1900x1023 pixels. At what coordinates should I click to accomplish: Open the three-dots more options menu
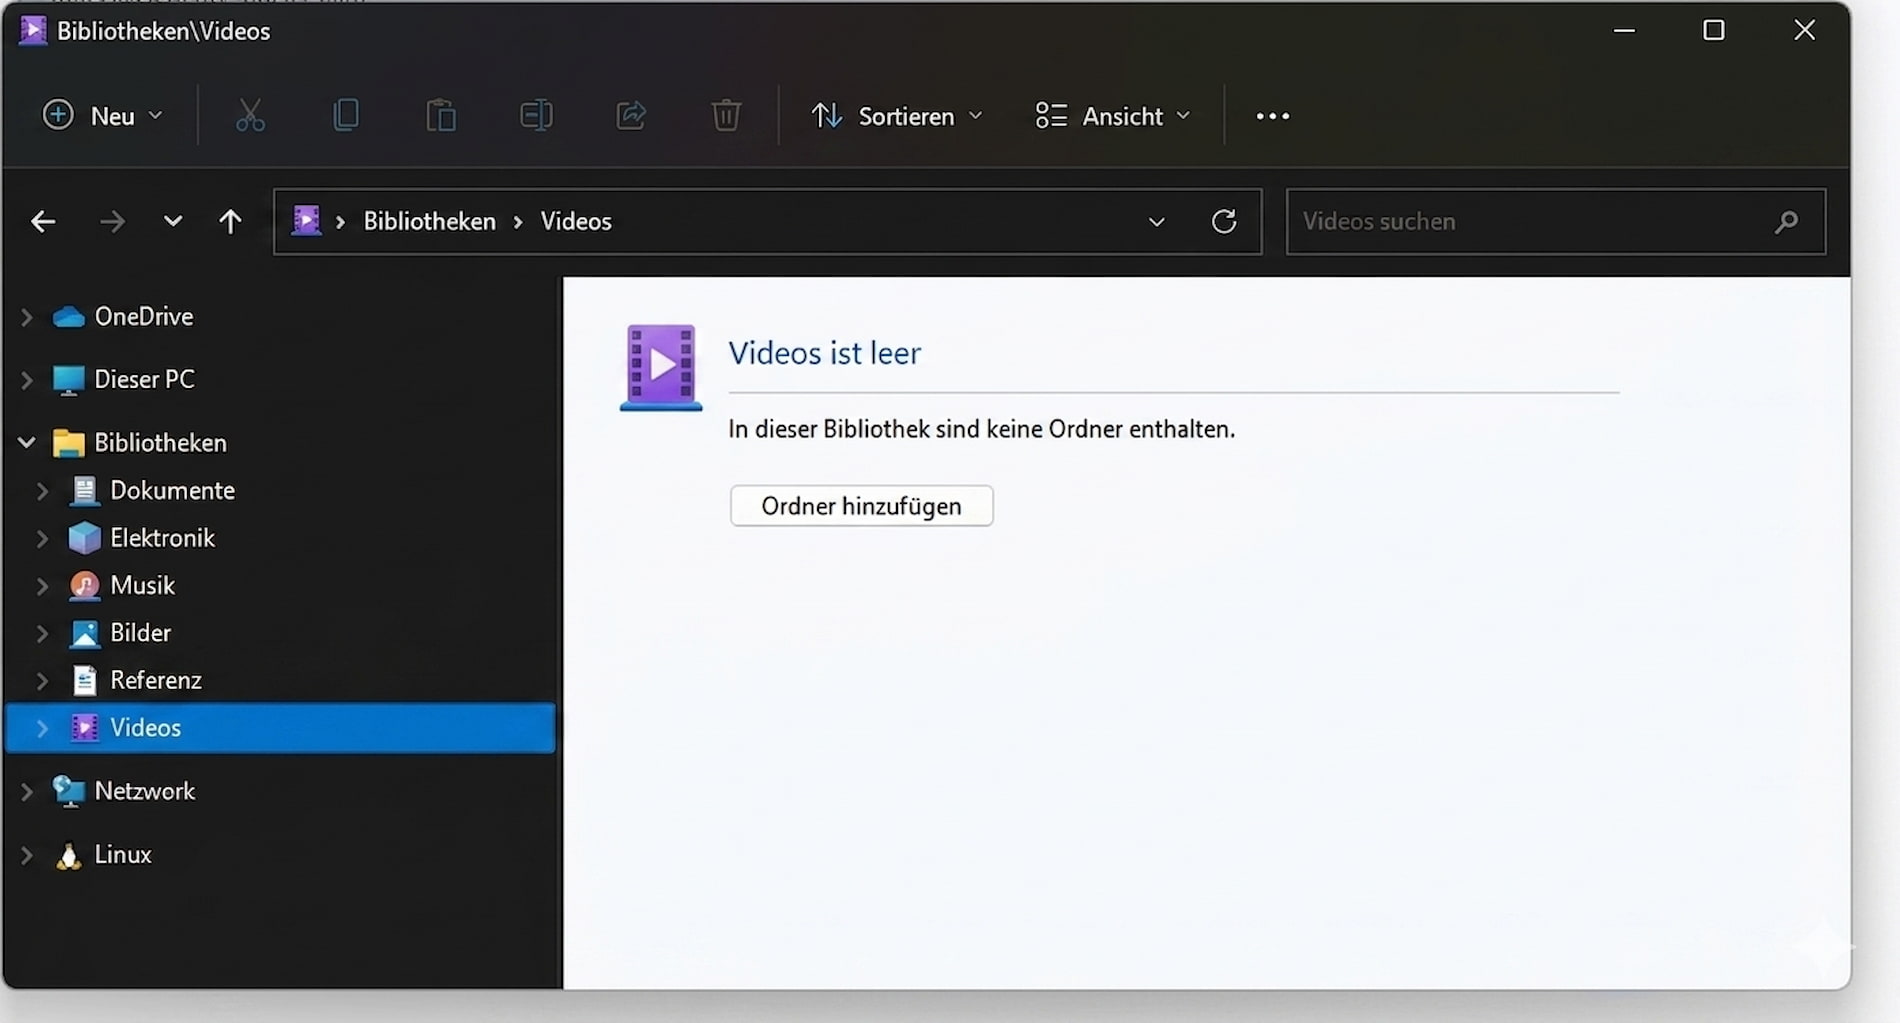point(1272,116)
